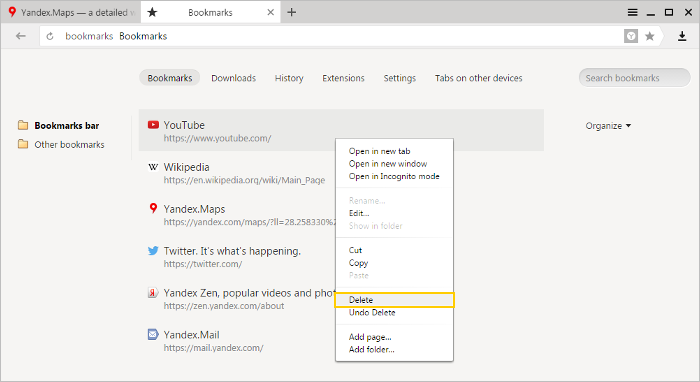Click the Yandex Zen favicon
This screenshot has width=700, height=382.
click(x=153, y=293)
